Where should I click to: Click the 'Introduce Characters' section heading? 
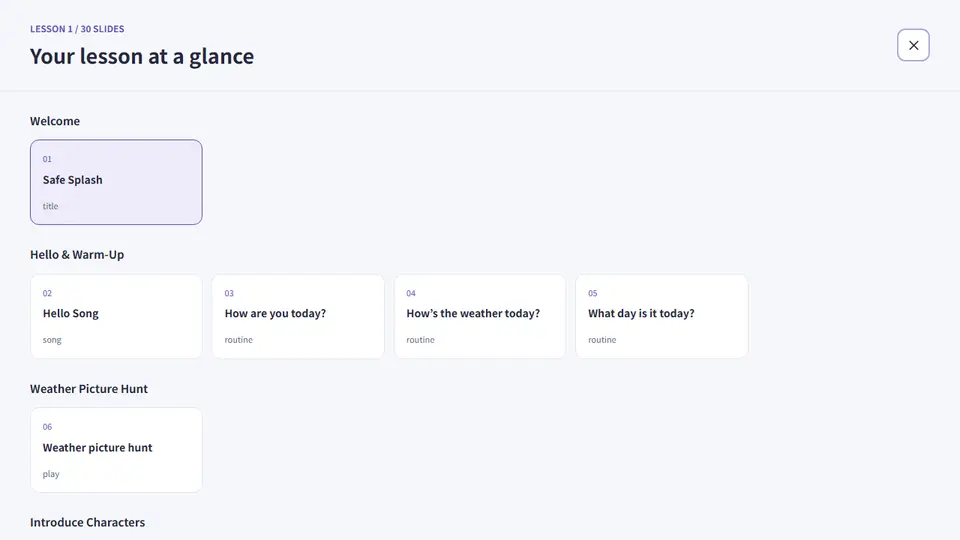88,522
